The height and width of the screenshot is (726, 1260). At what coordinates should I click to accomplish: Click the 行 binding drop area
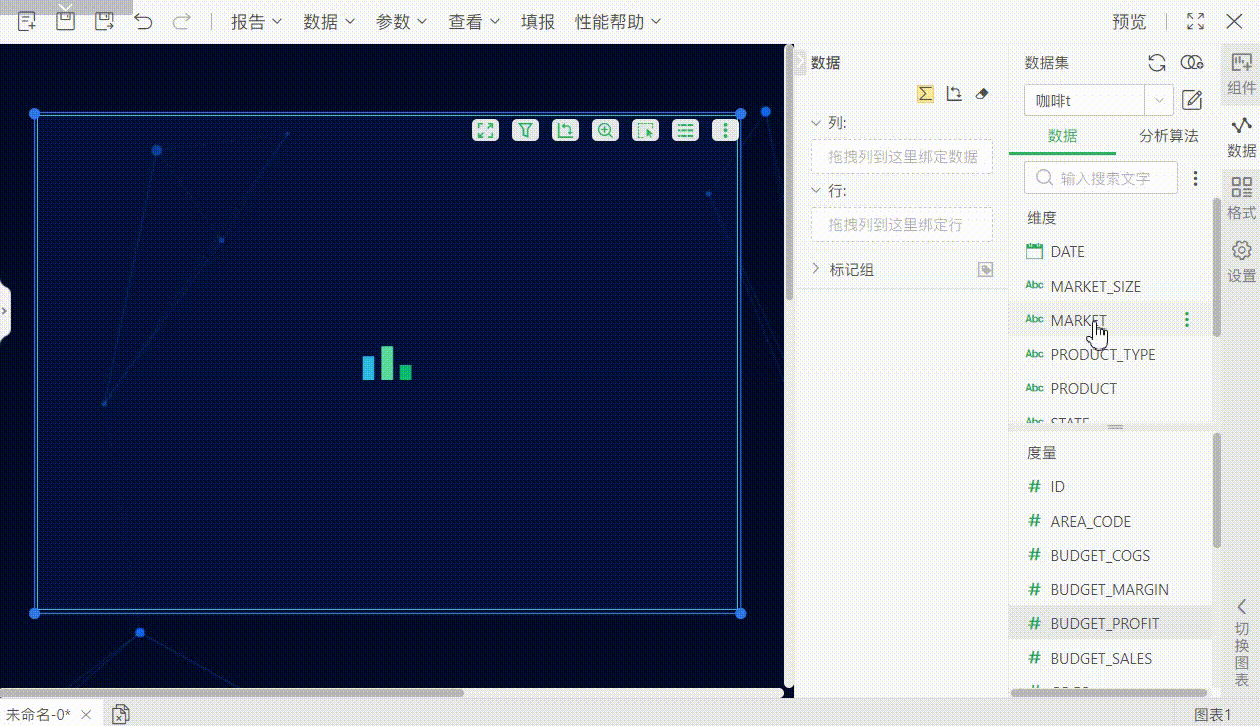tap(902, 224)
